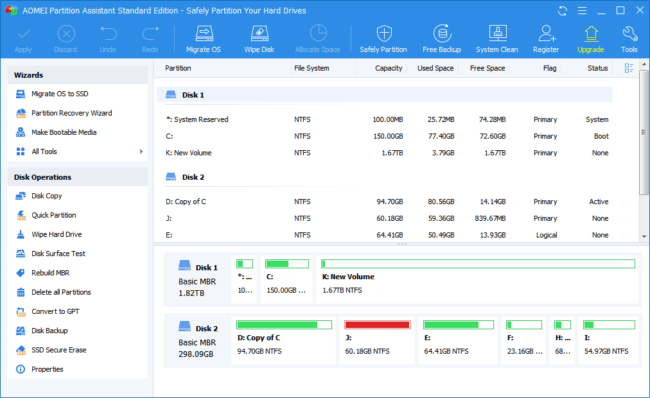Click the E: 64.41GB block in the disk map
Image resolution: width=650 pixels, height=398 pixels.
coord(458,340)
